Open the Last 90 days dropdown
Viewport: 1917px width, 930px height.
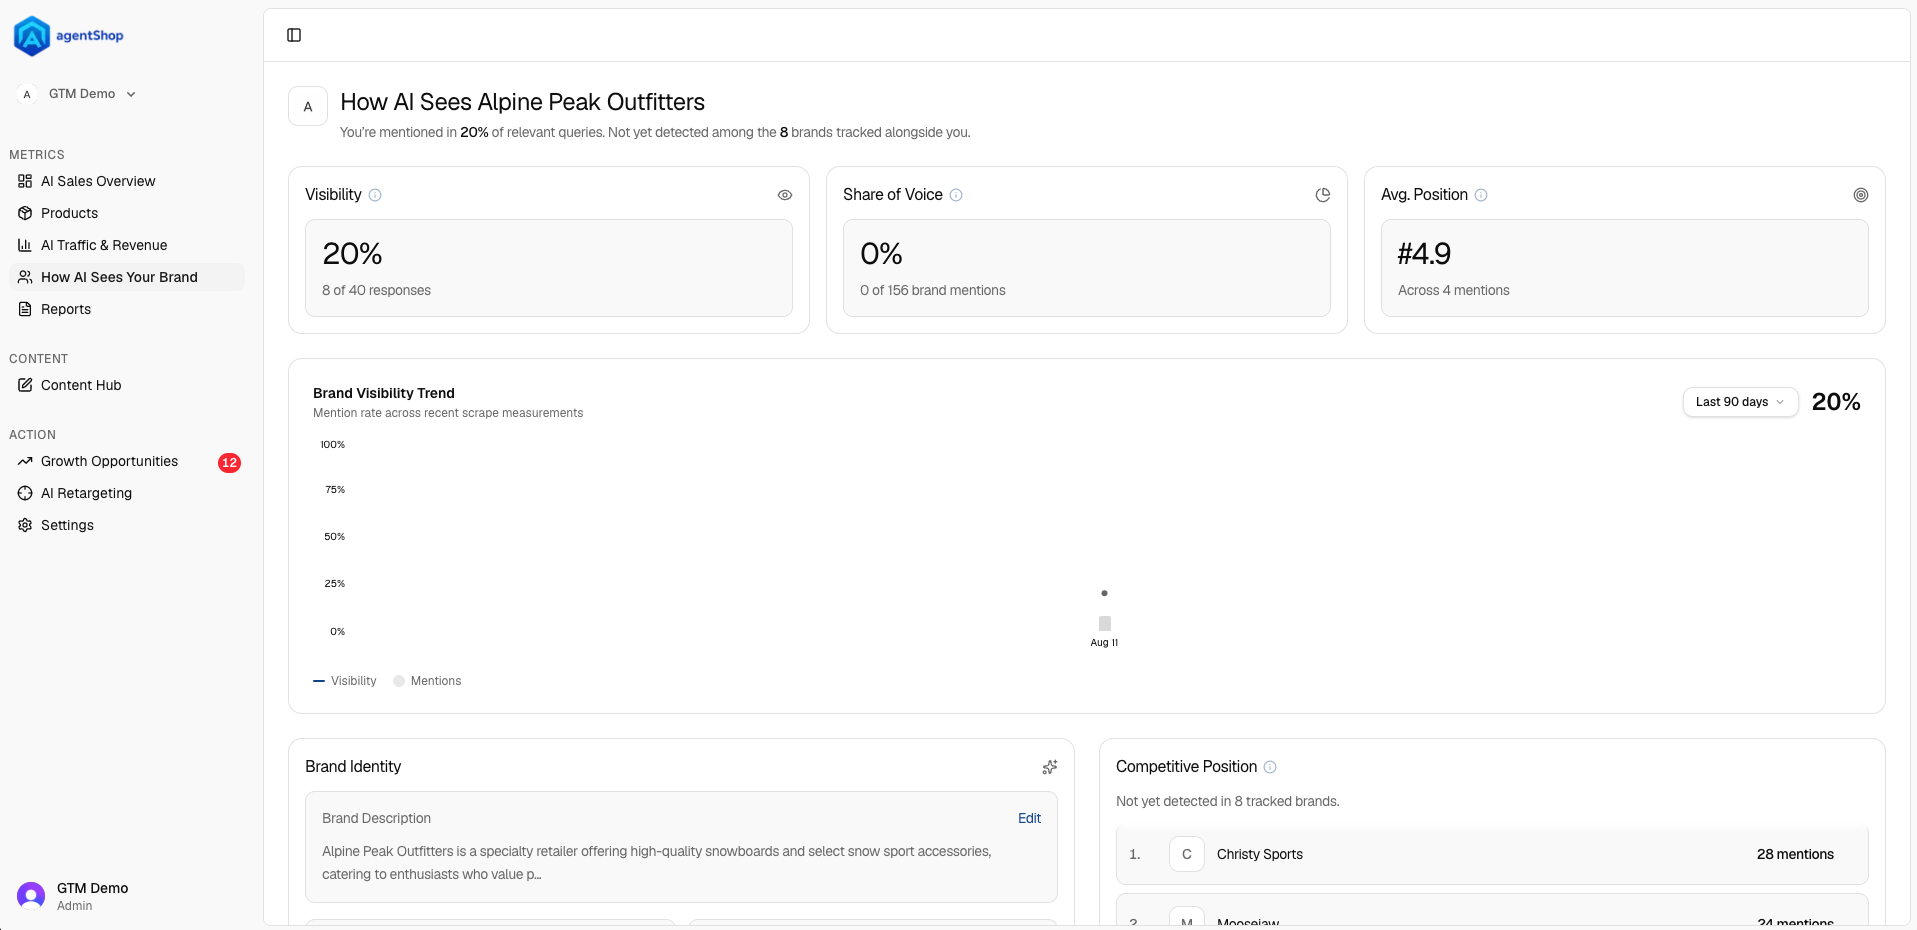point(1740,402)
